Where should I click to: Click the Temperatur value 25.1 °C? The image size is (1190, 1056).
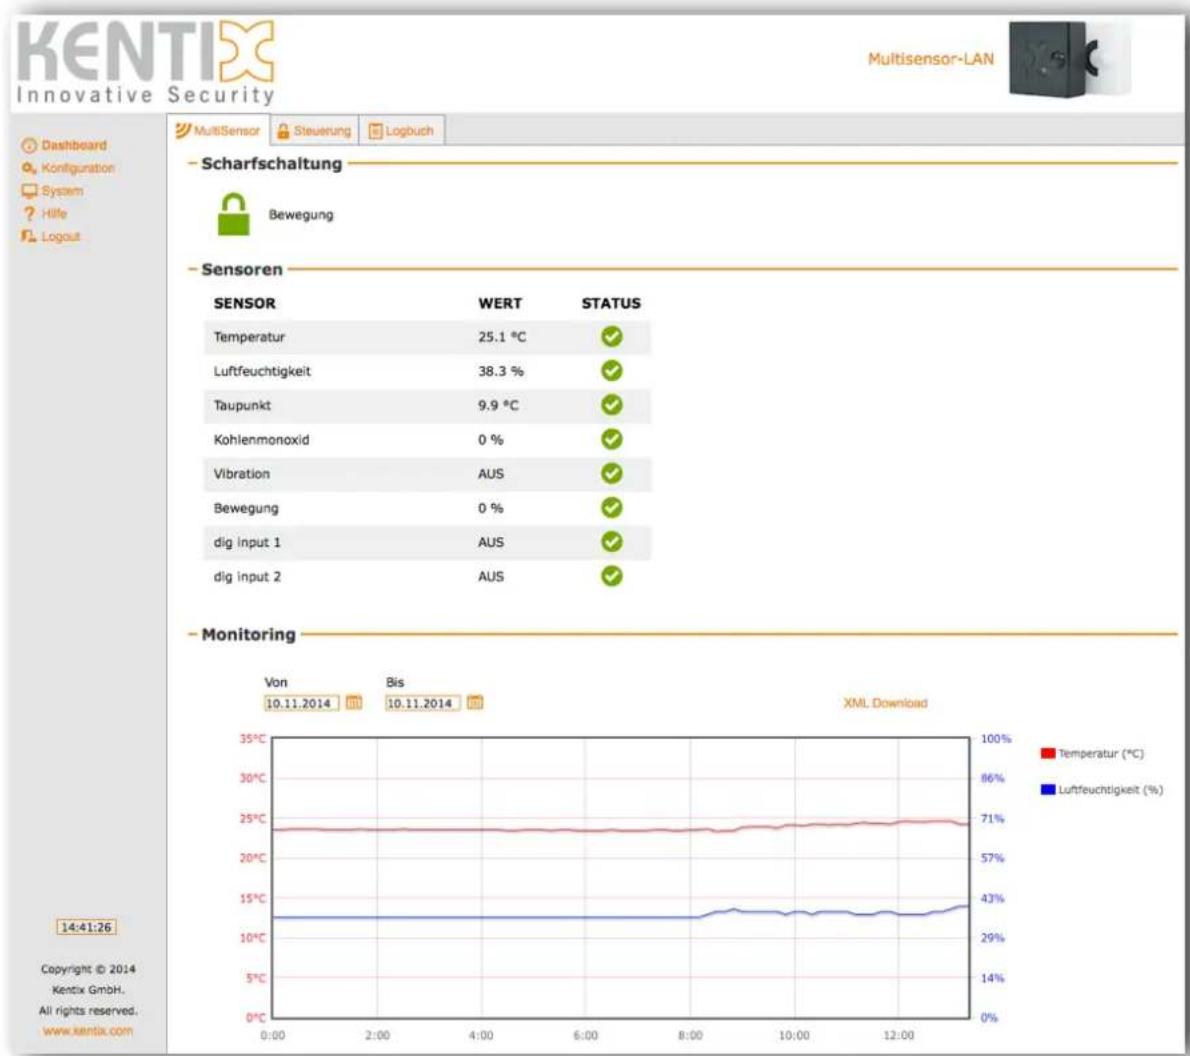[502, 336]
